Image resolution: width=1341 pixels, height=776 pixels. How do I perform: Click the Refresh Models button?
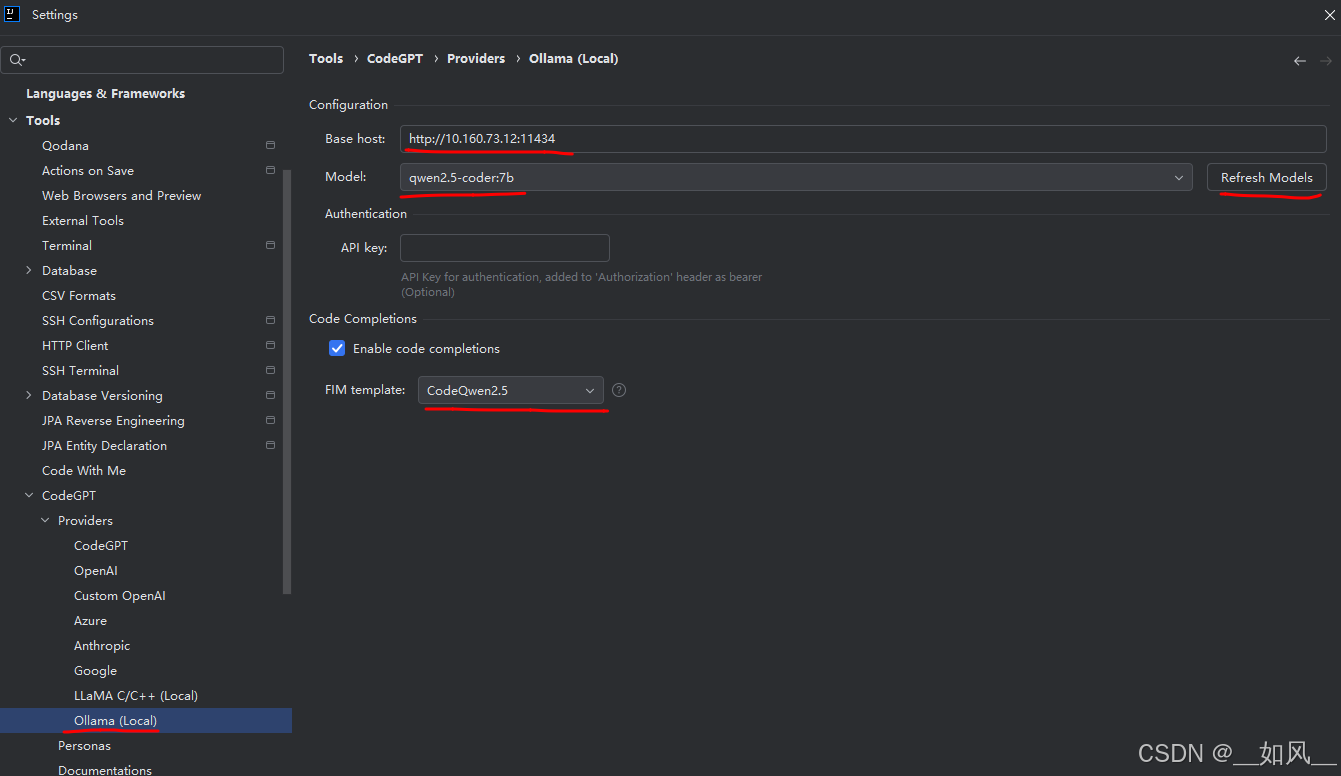[x=1267, y=177]
